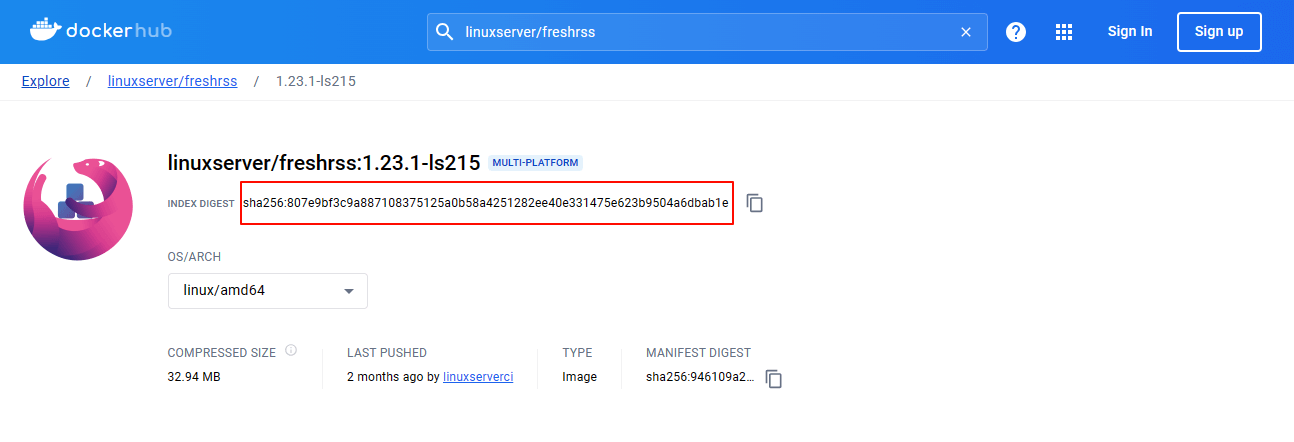Click the Sign In link
The height and width of the screenshot is (442, 1294).
(x=1129, y=32)
